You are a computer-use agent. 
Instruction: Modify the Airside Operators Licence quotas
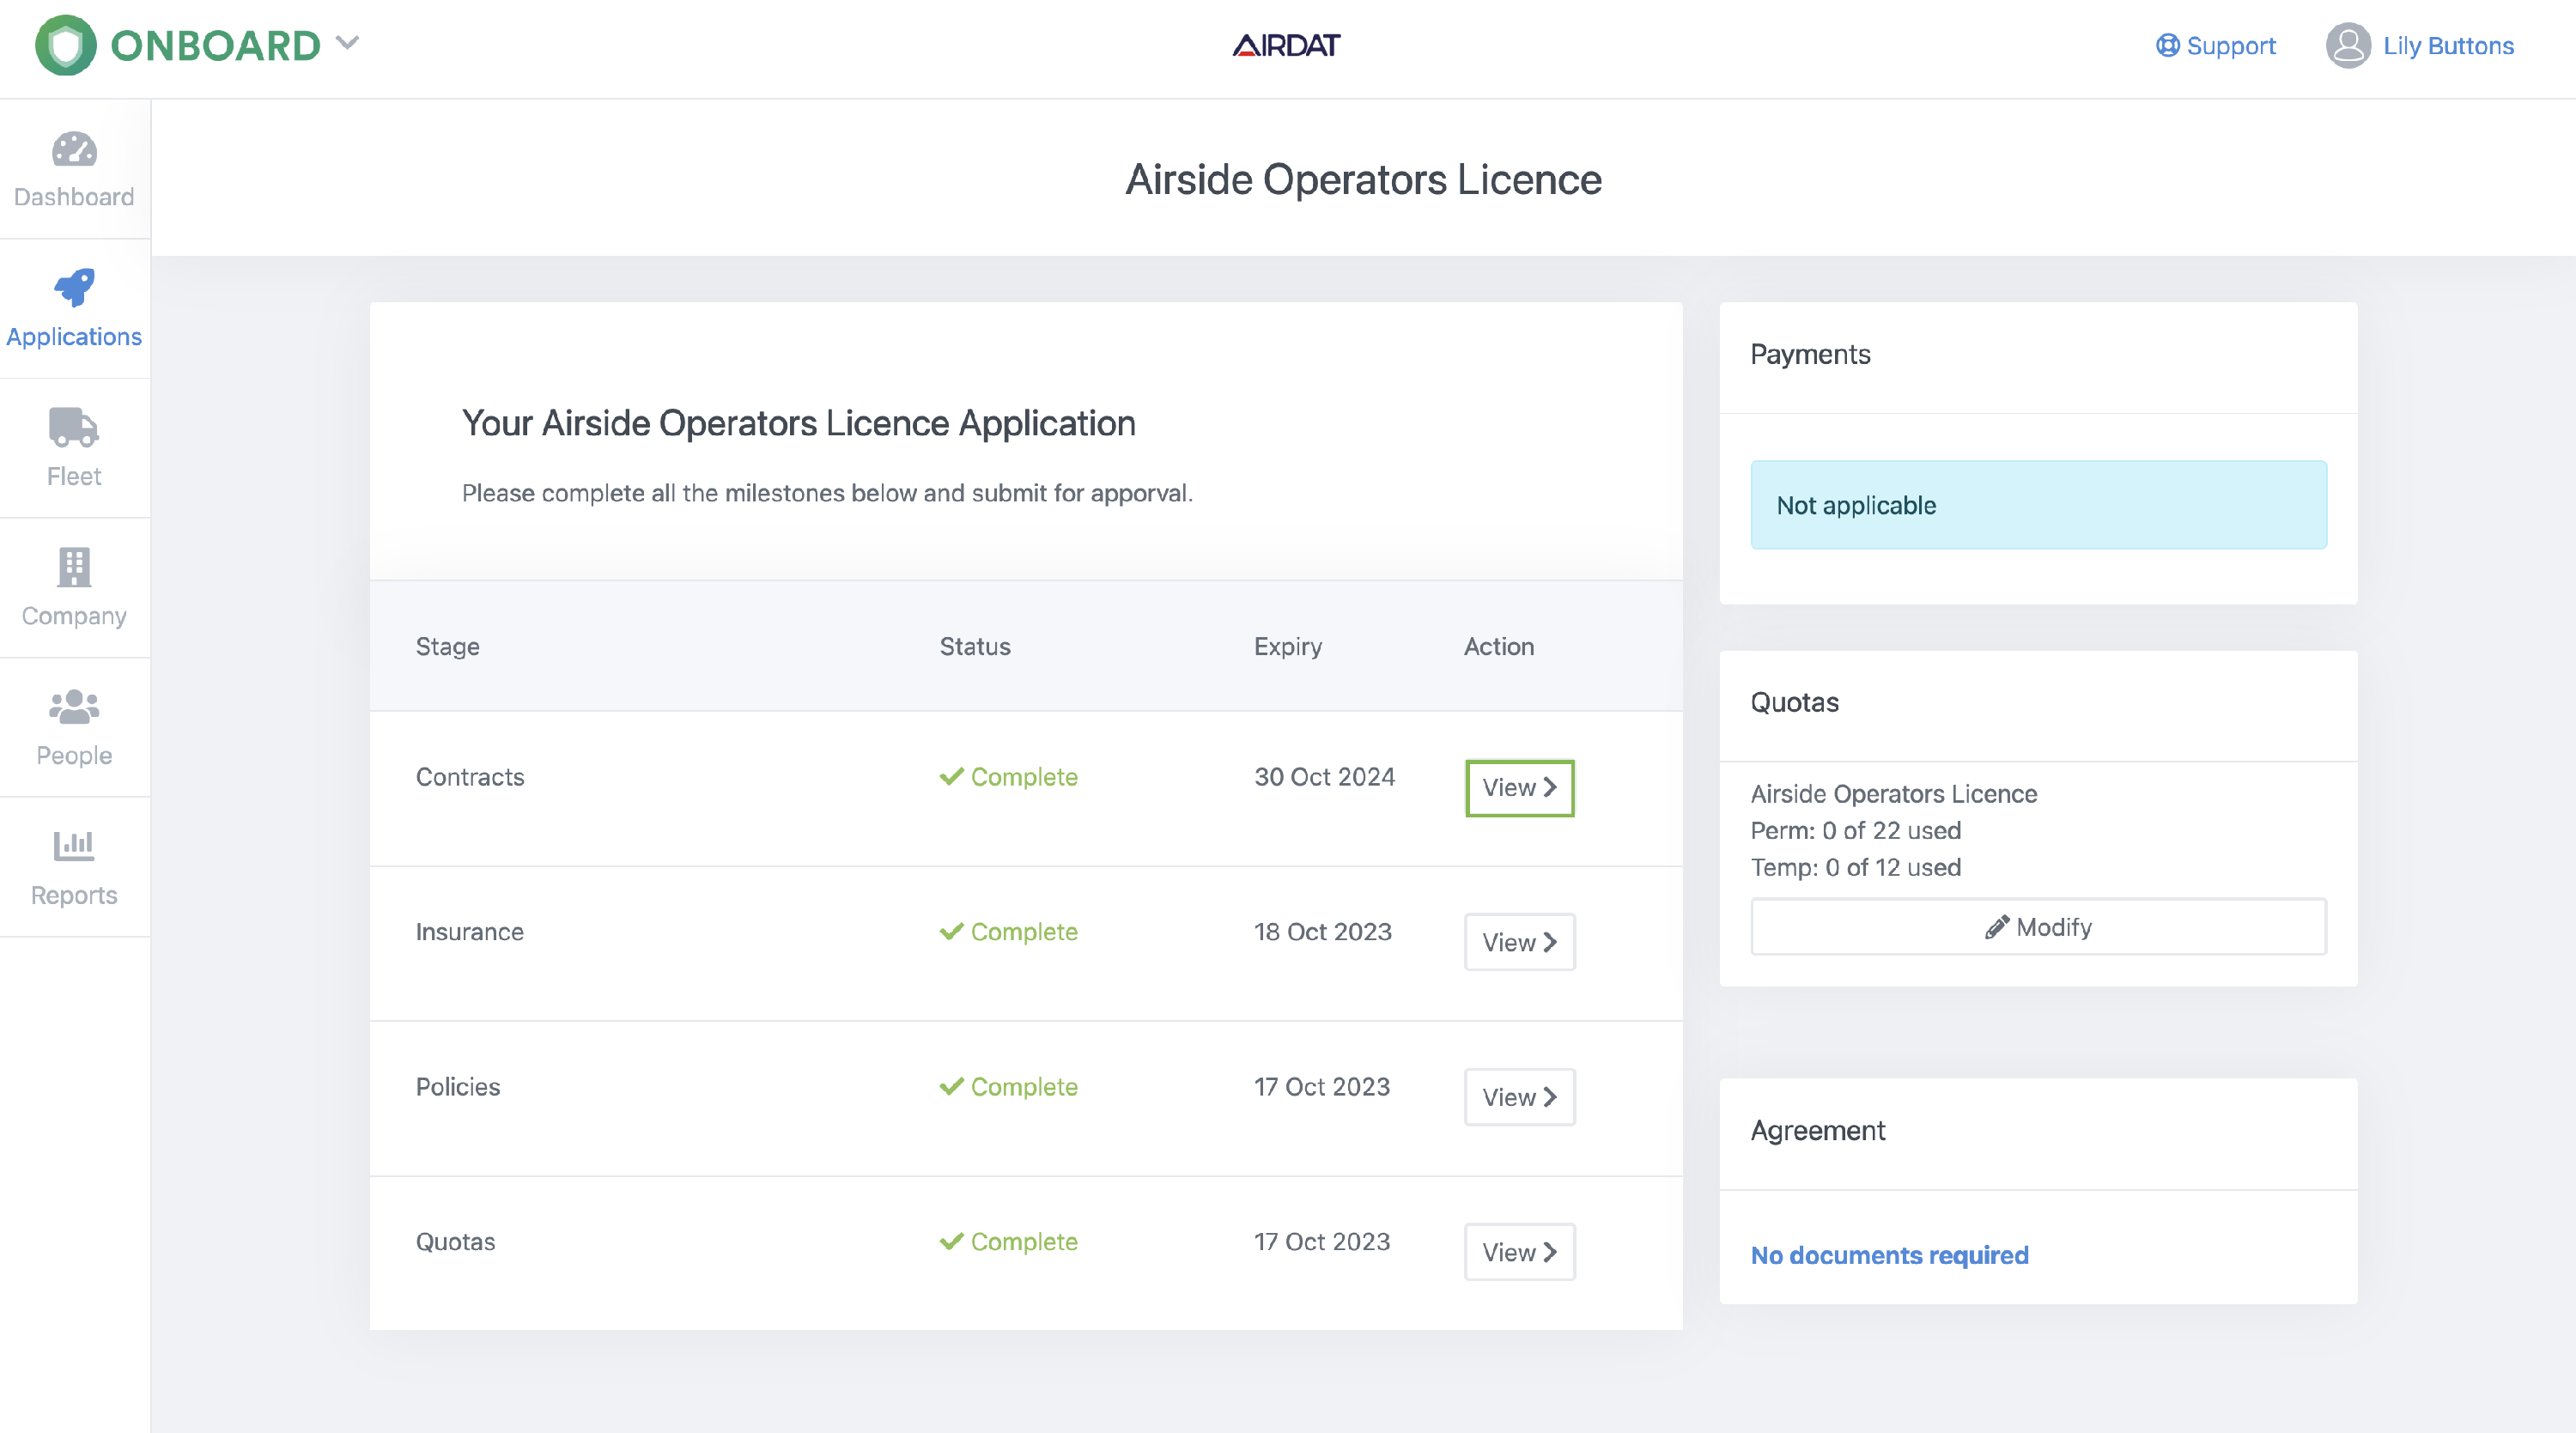click(x=2038, y=927)
